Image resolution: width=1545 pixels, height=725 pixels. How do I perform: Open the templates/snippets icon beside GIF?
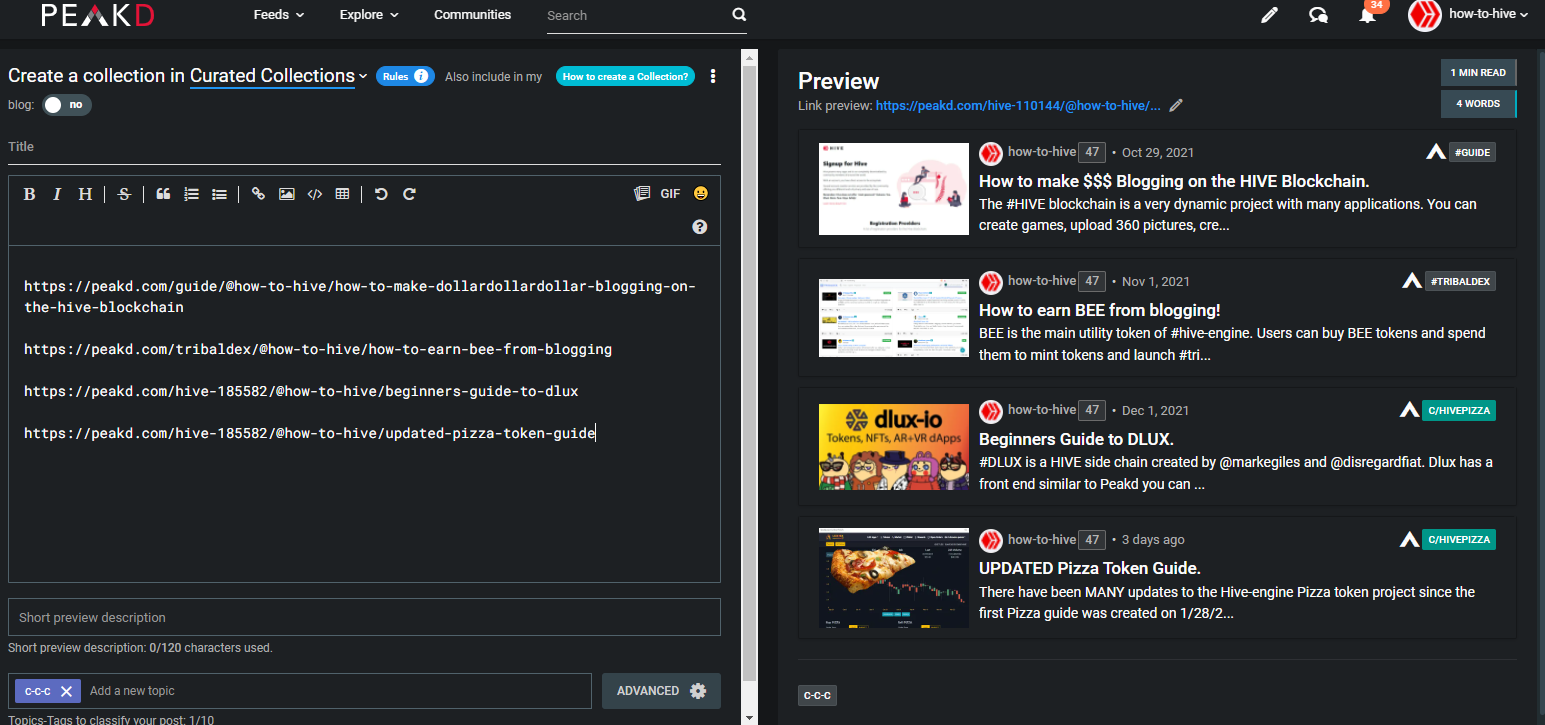642,193
